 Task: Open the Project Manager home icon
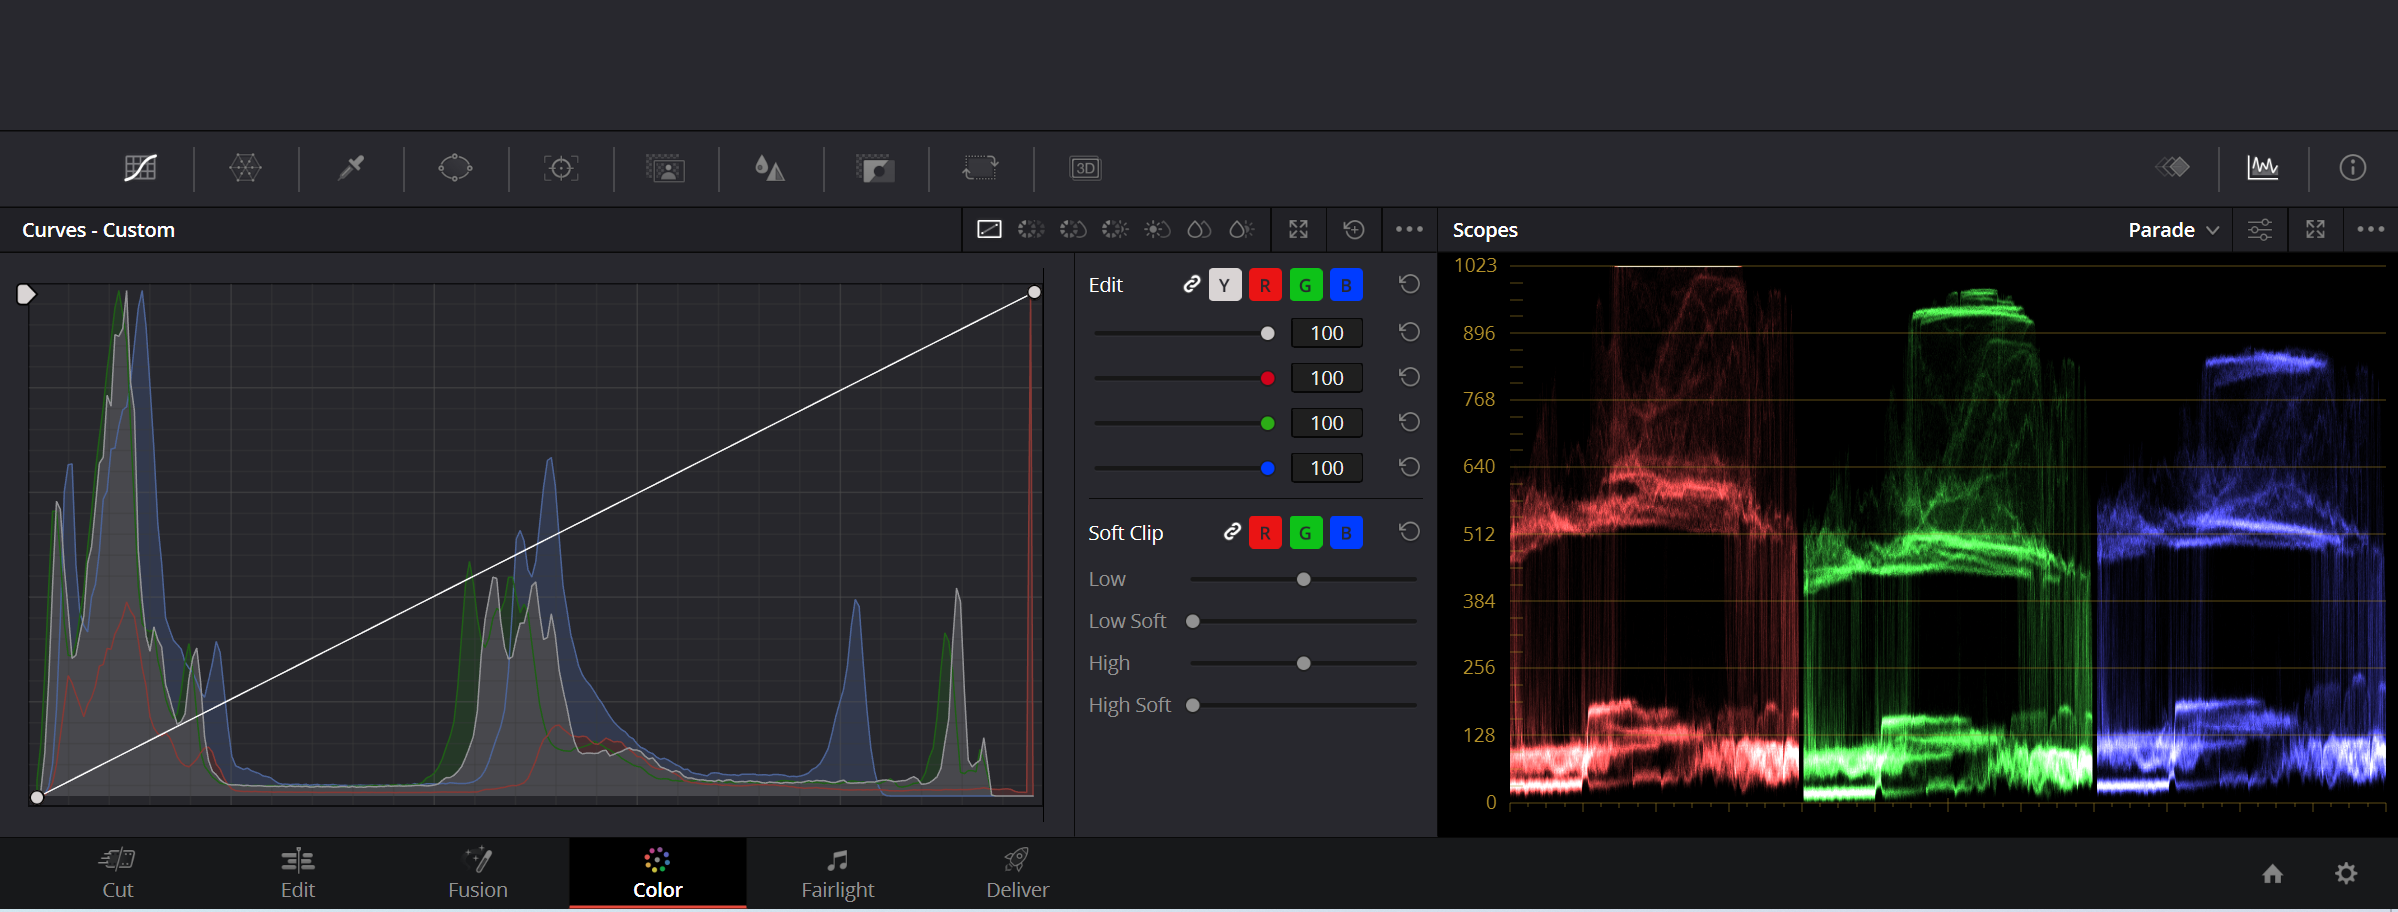(2273, 874)
